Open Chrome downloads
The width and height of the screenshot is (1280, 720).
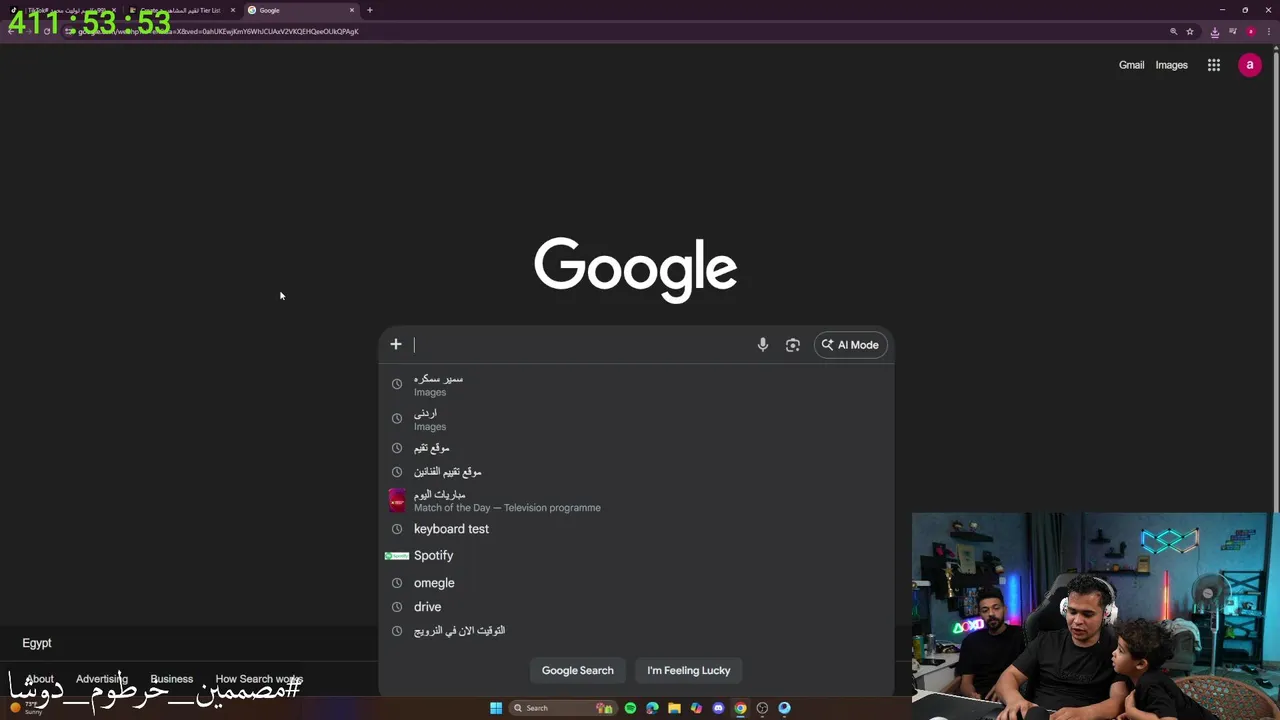tap(1214, 31)
